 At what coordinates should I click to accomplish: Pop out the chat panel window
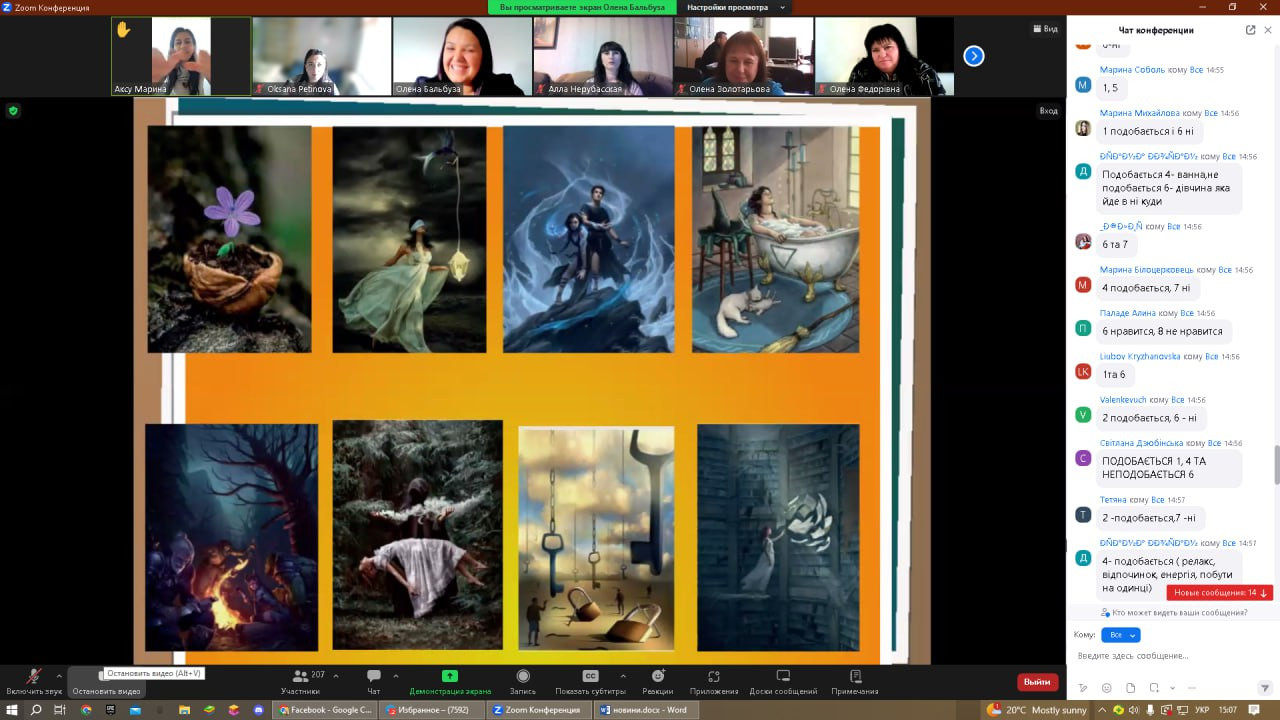1250,30
